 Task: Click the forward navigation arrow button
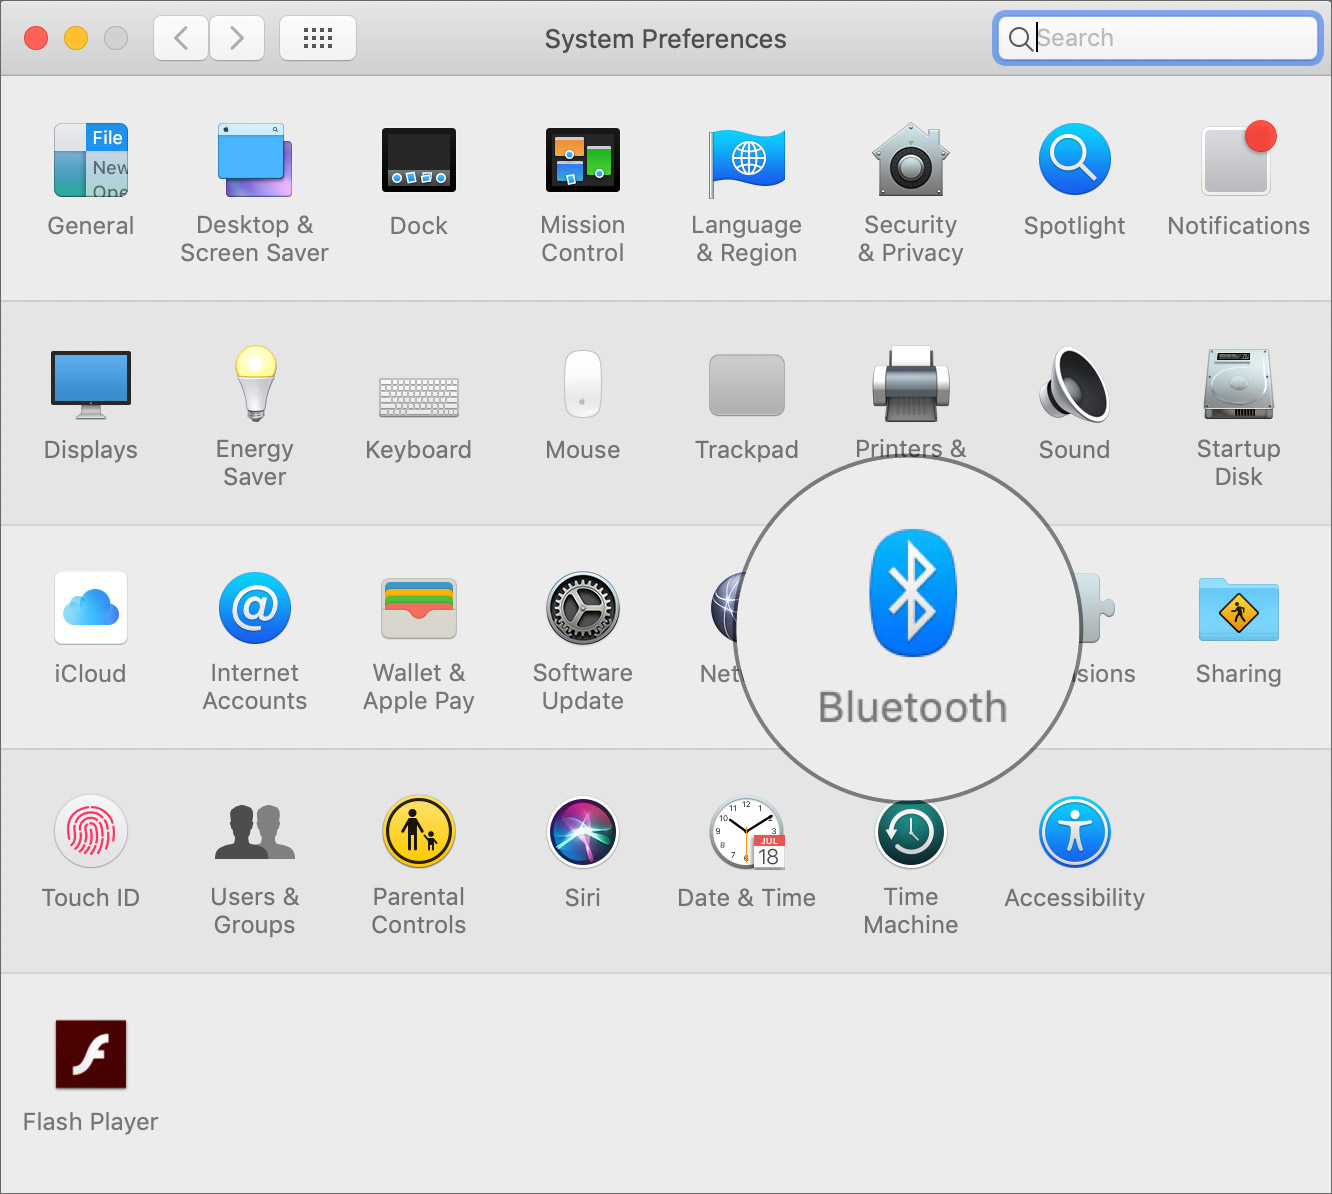(x=237, y=38)
